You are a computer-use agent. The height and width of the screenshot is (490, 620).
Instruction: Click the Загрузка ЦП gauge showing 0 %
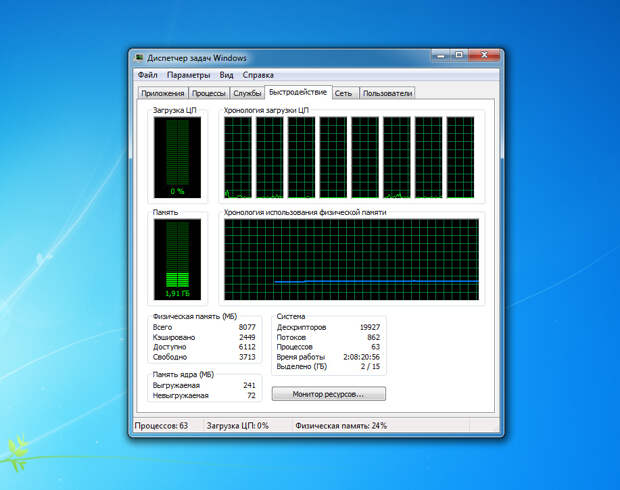[x=177, y=157]
